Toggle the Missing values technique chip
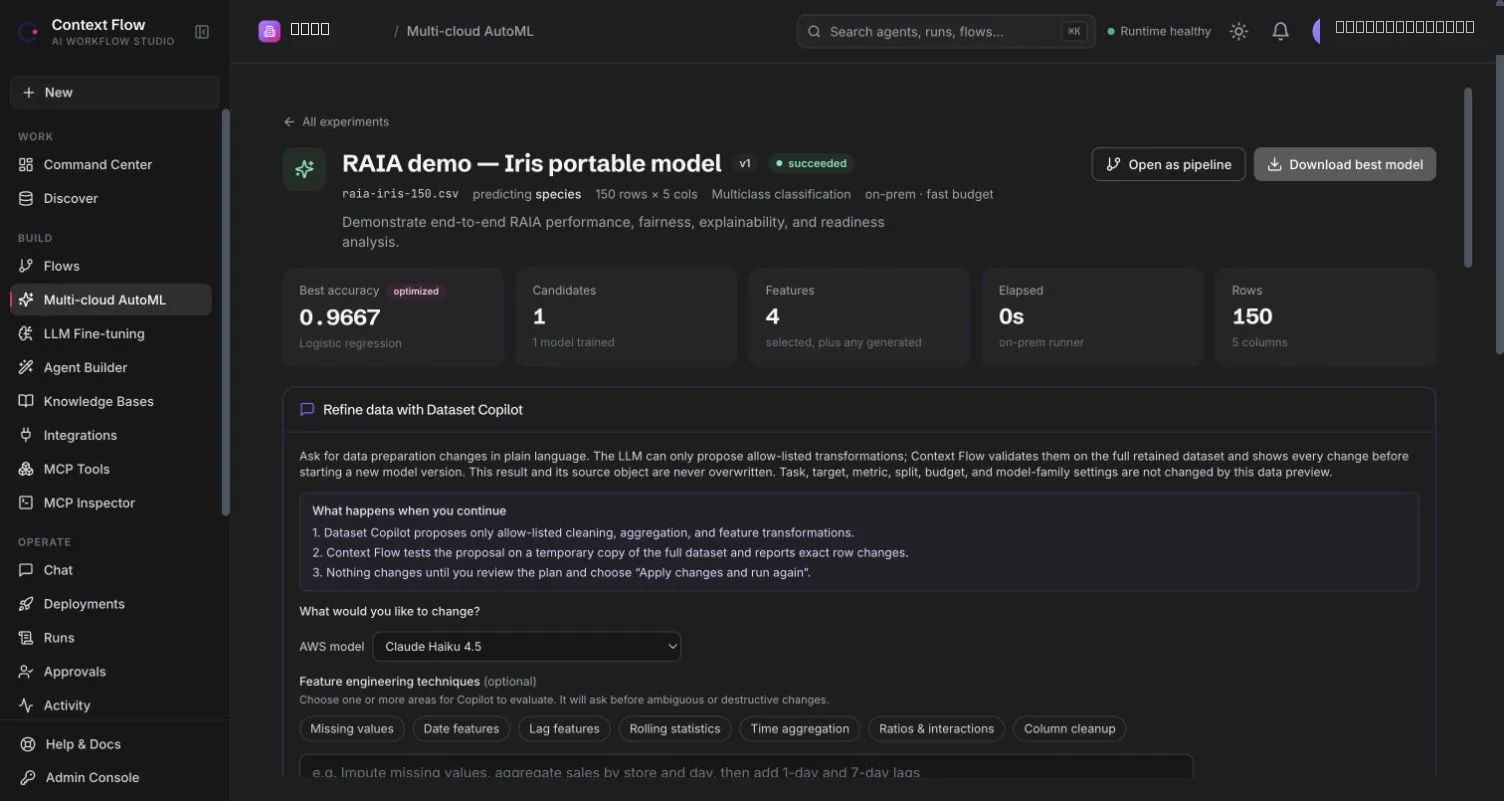The width and height of the screenshot is (1504, 801). click(352, 729)
